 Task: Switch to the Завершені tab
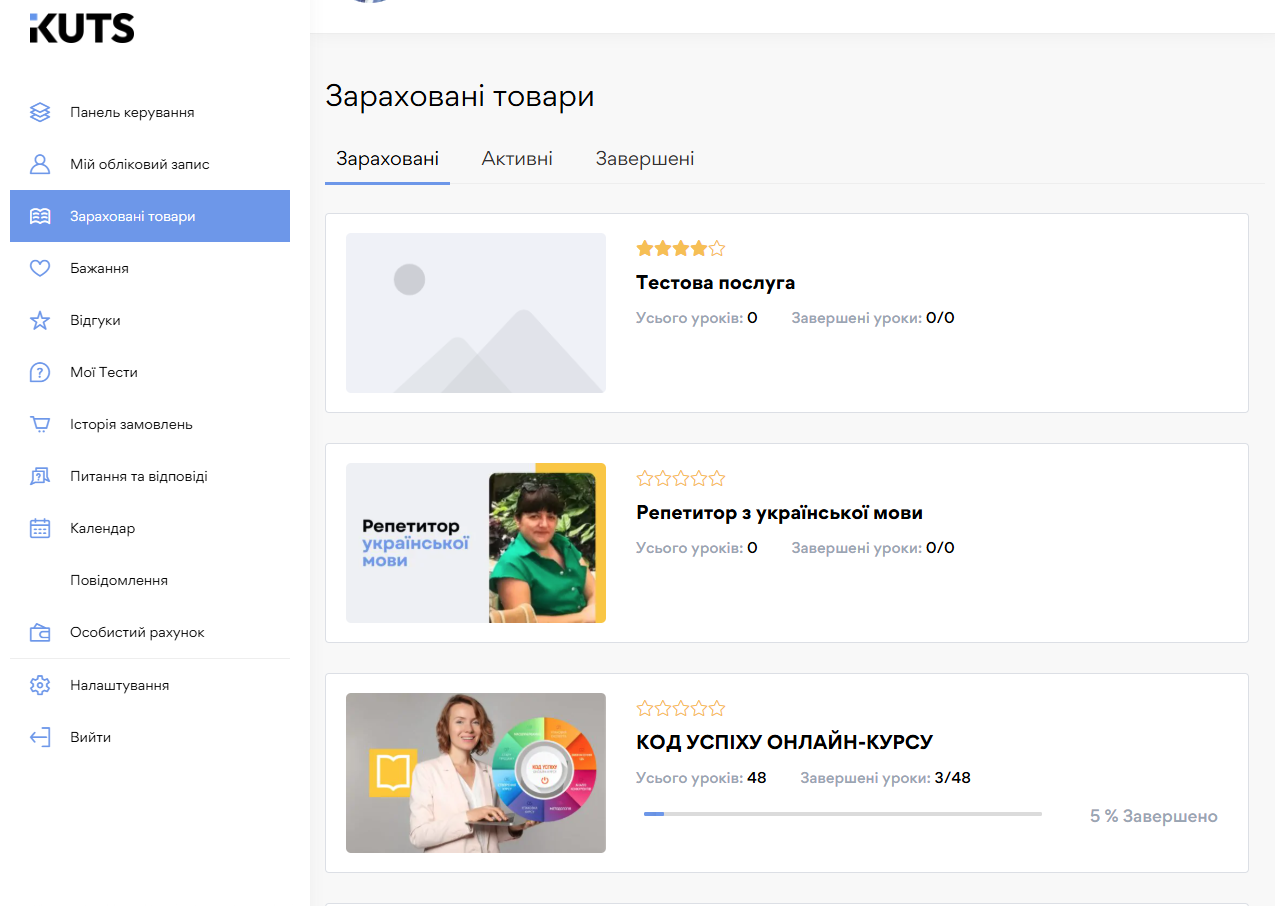coord(644,158)
